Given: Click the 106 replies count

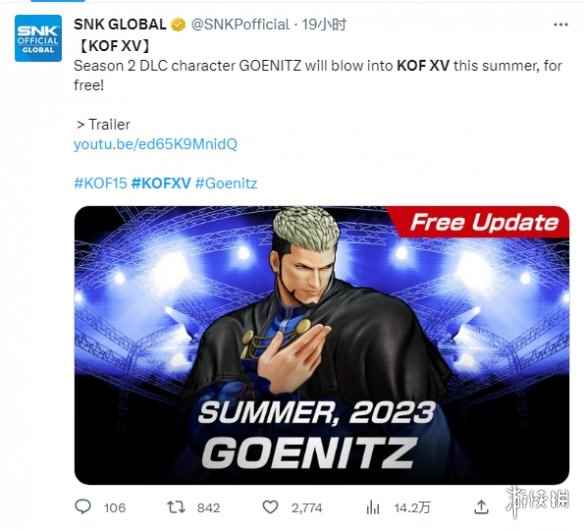Looking at the screenshot, I should 115,508.
